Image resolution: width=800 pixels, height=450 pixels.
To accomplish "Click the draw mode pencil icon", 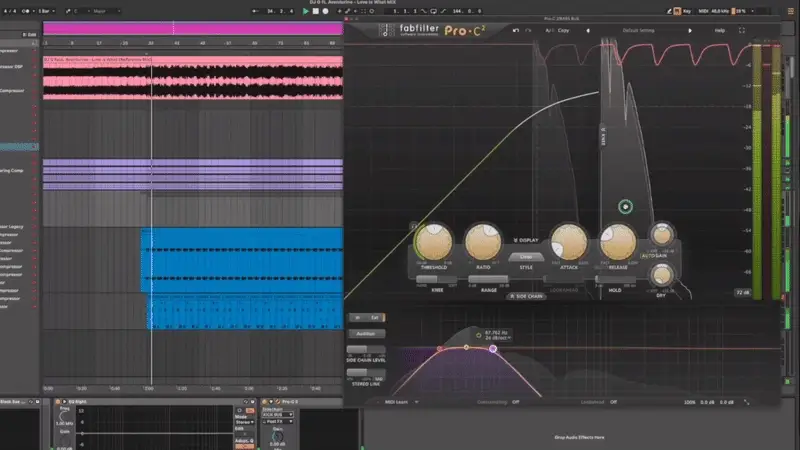I will [669, 11].
